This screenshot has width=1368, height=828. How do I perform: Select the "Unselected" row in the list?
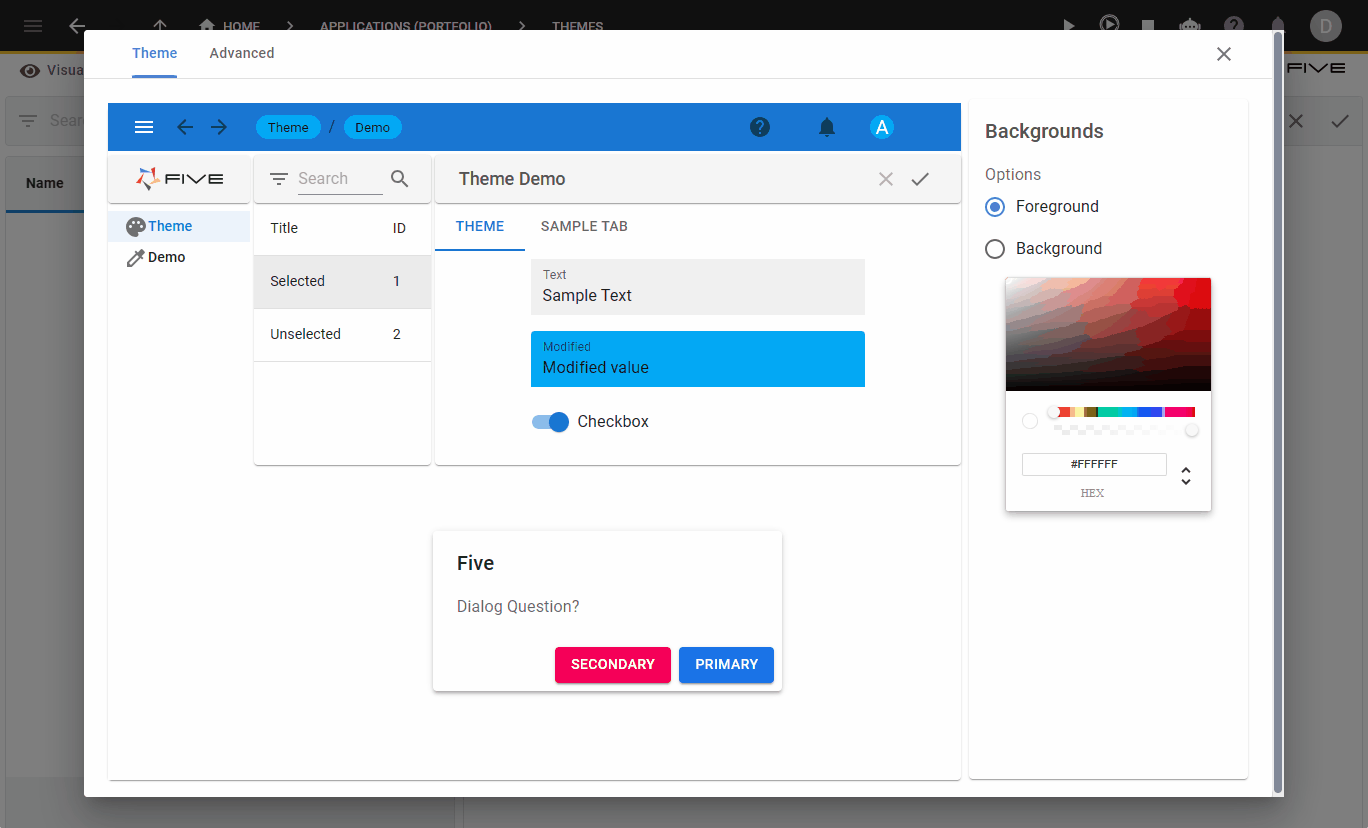tap(342, 335)
